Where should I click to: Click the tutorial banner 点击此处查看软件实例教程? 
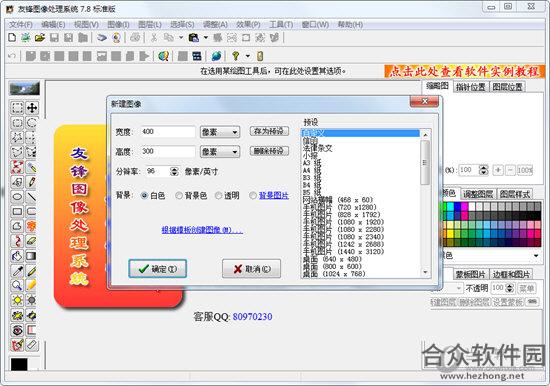click(464, 71)
